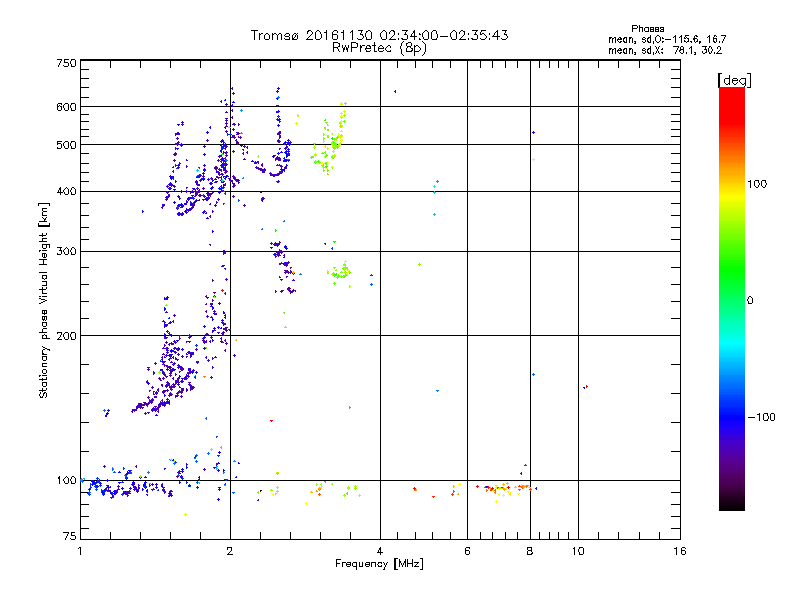The width and height of the screenshot is (800, 600).
Task: Click the 100 tick label on the colorbar
Action: 761,184
